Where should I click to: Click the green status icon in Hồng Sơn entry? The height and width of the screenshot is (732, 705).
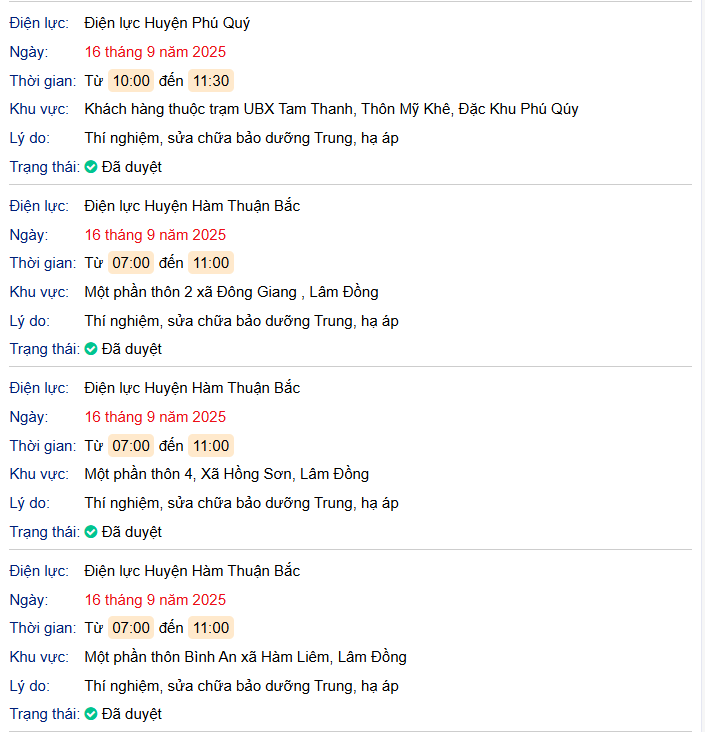point(91,532)
